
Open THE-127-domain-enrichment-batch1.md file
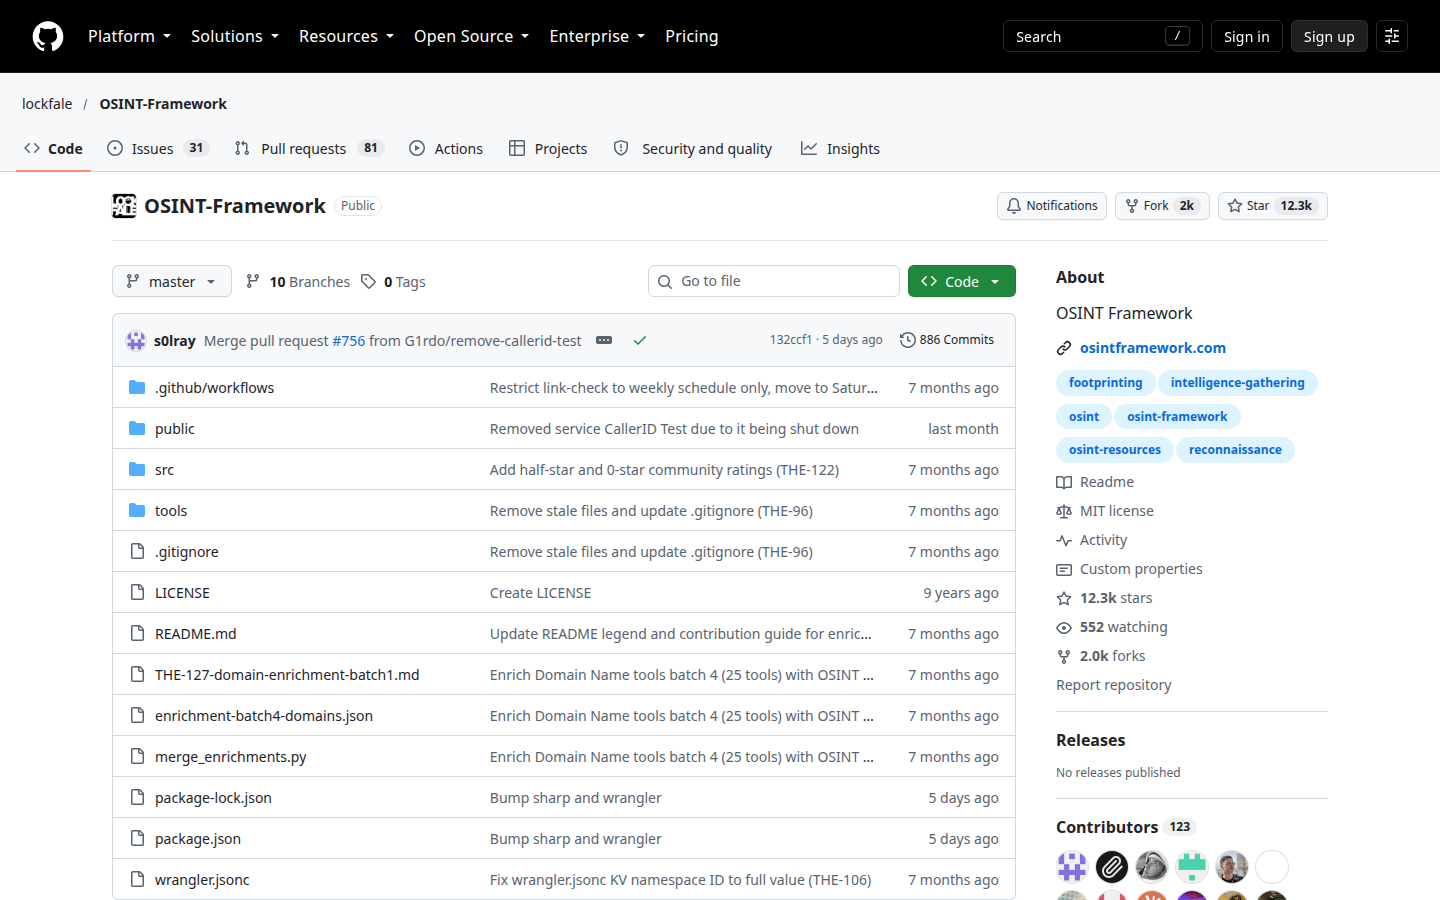click(287, 675)
